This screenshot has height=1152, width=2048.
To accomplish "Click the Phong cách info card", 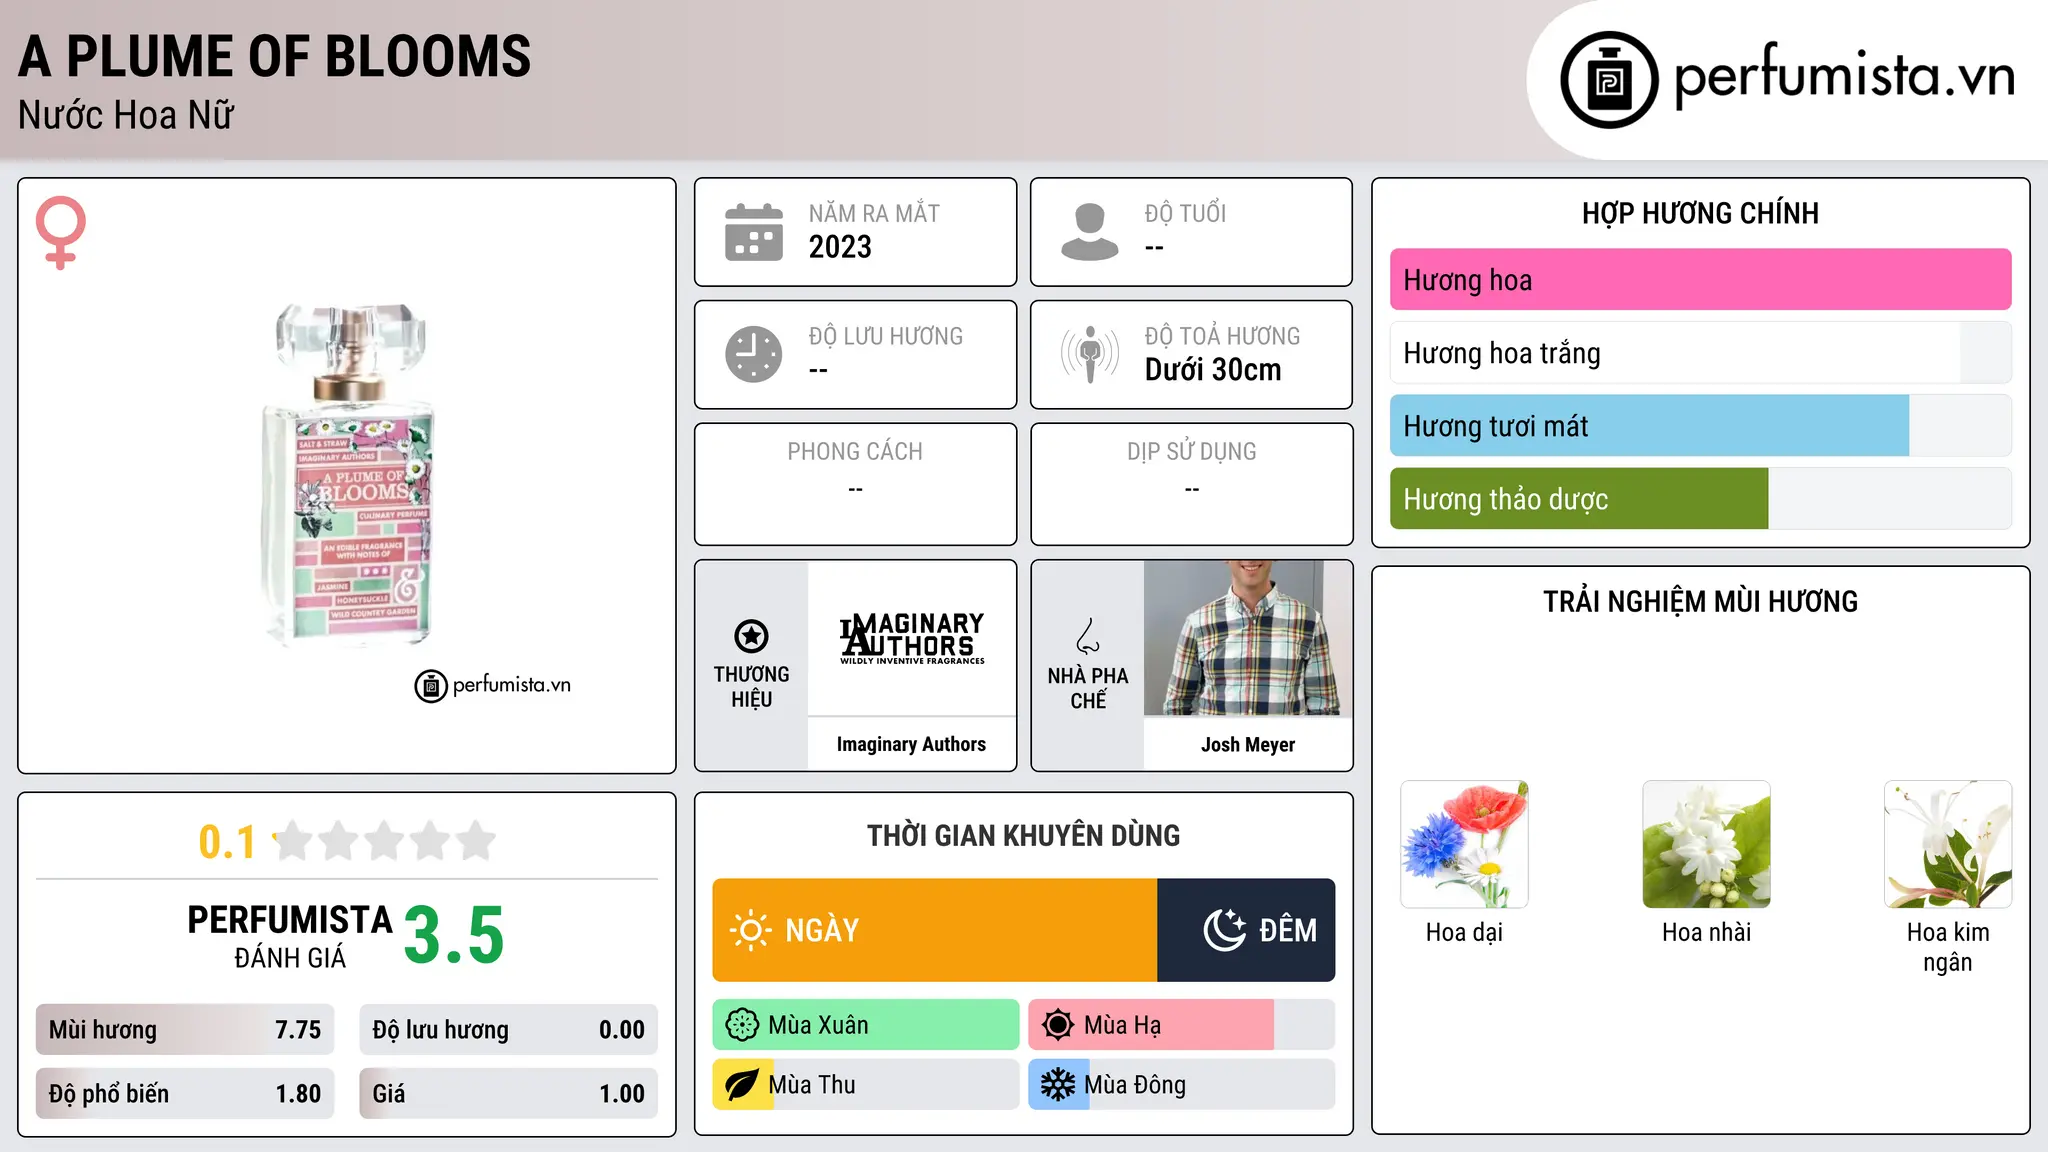I will coord(855,484).
